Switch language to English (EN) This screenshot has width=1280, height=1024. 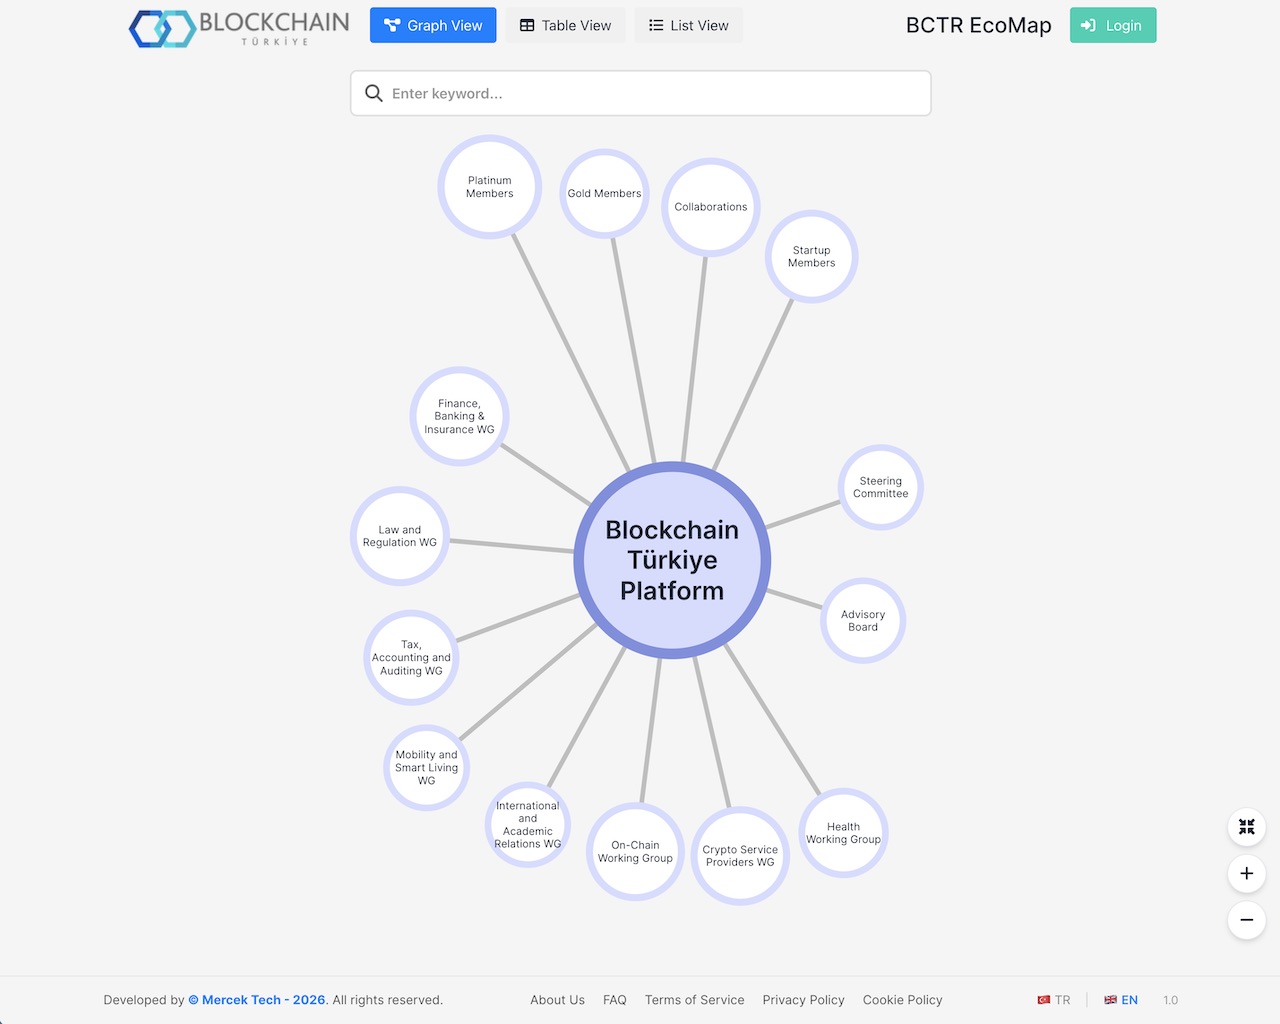click(x=1121, y=1000)
